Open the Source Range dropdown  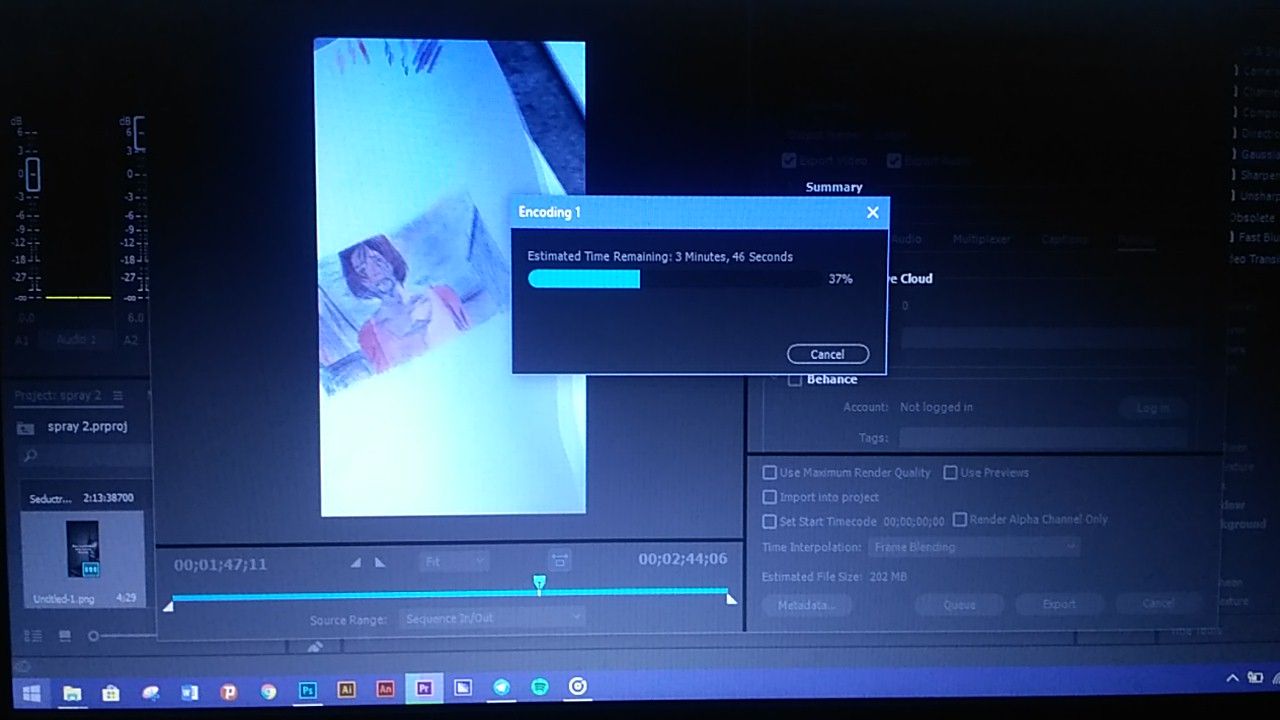[x=492, y=618]
